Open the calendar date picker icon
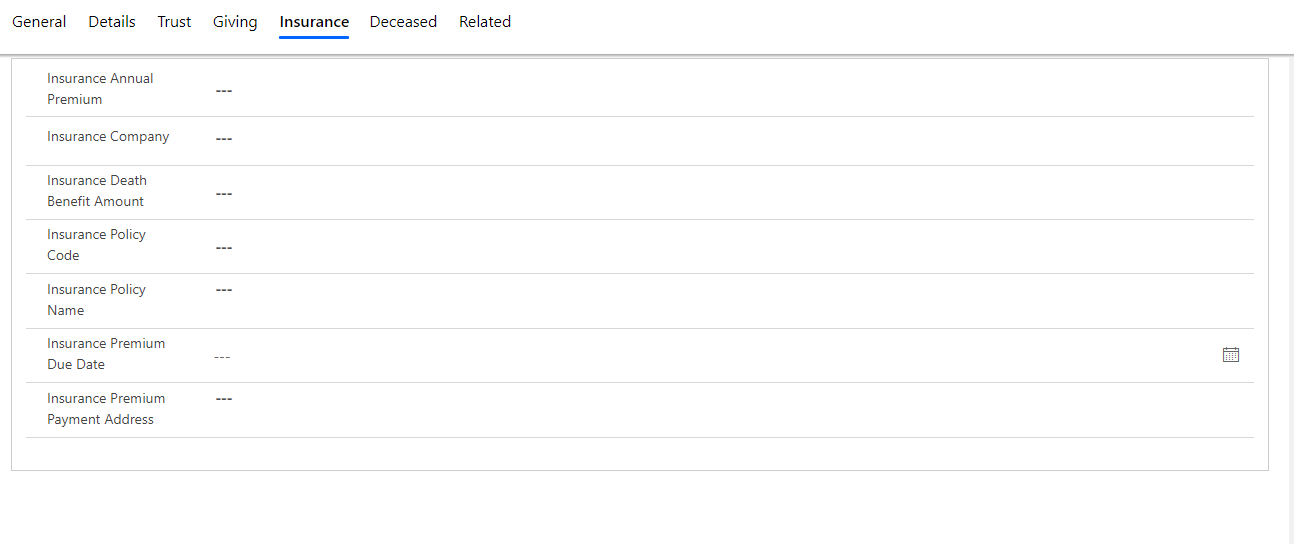 1231,355
